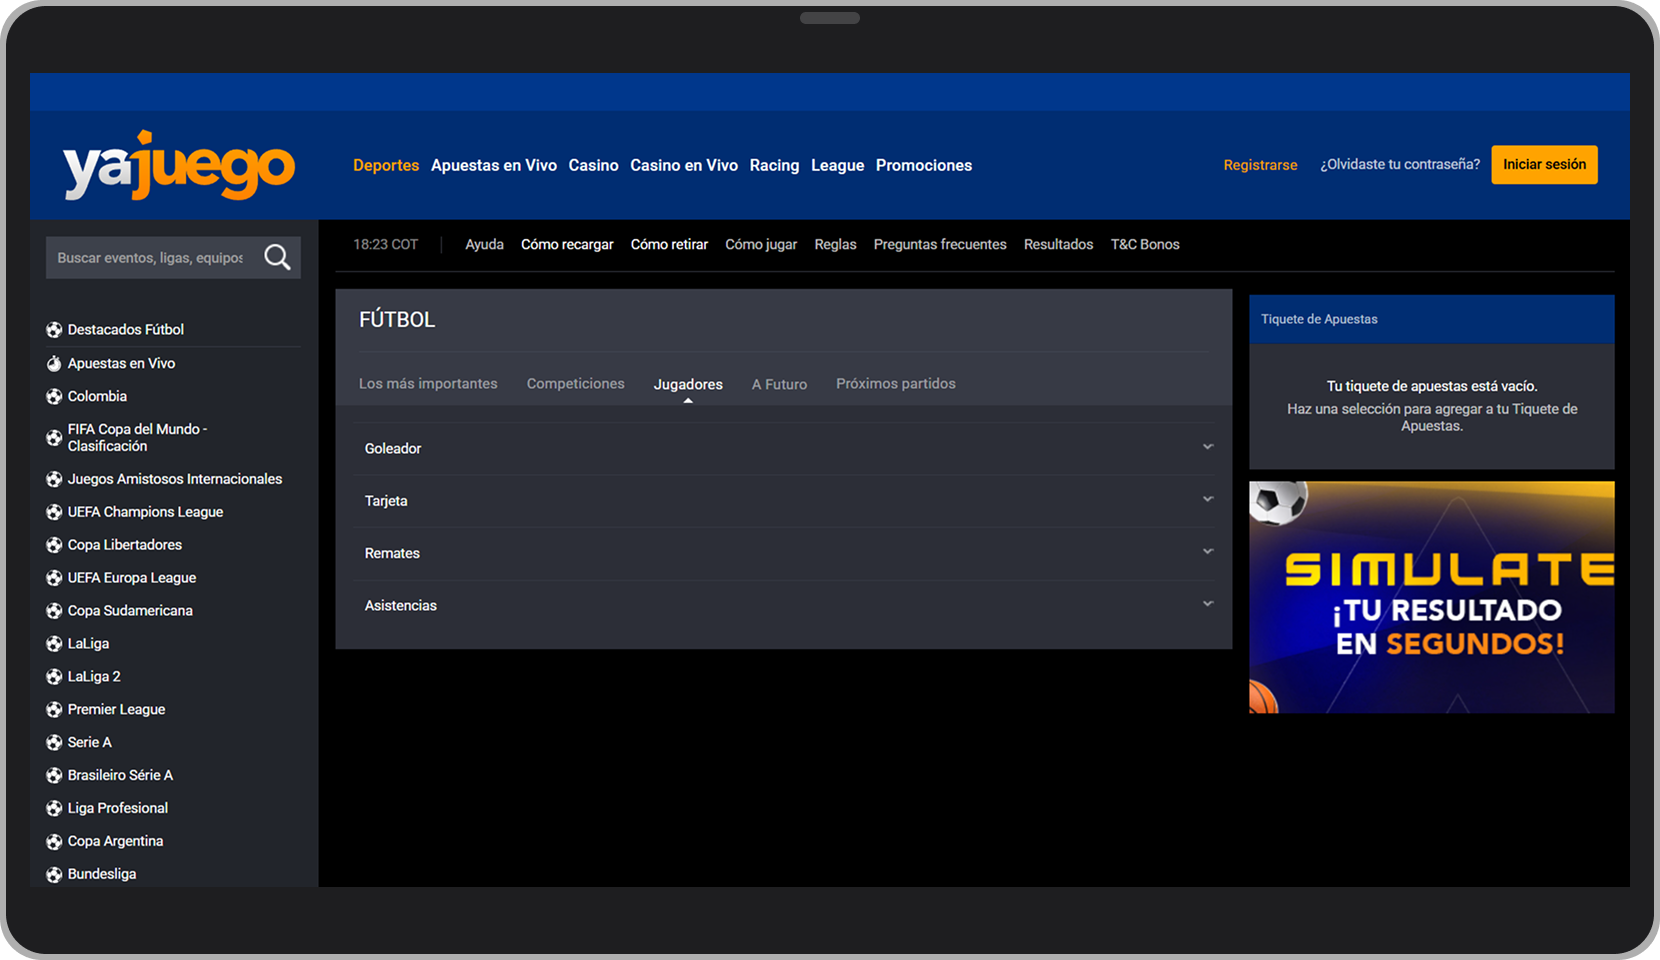Screen dimensions: 1660x960
Task: Click the search magnifier icon
Action: (x=277, y=258)
